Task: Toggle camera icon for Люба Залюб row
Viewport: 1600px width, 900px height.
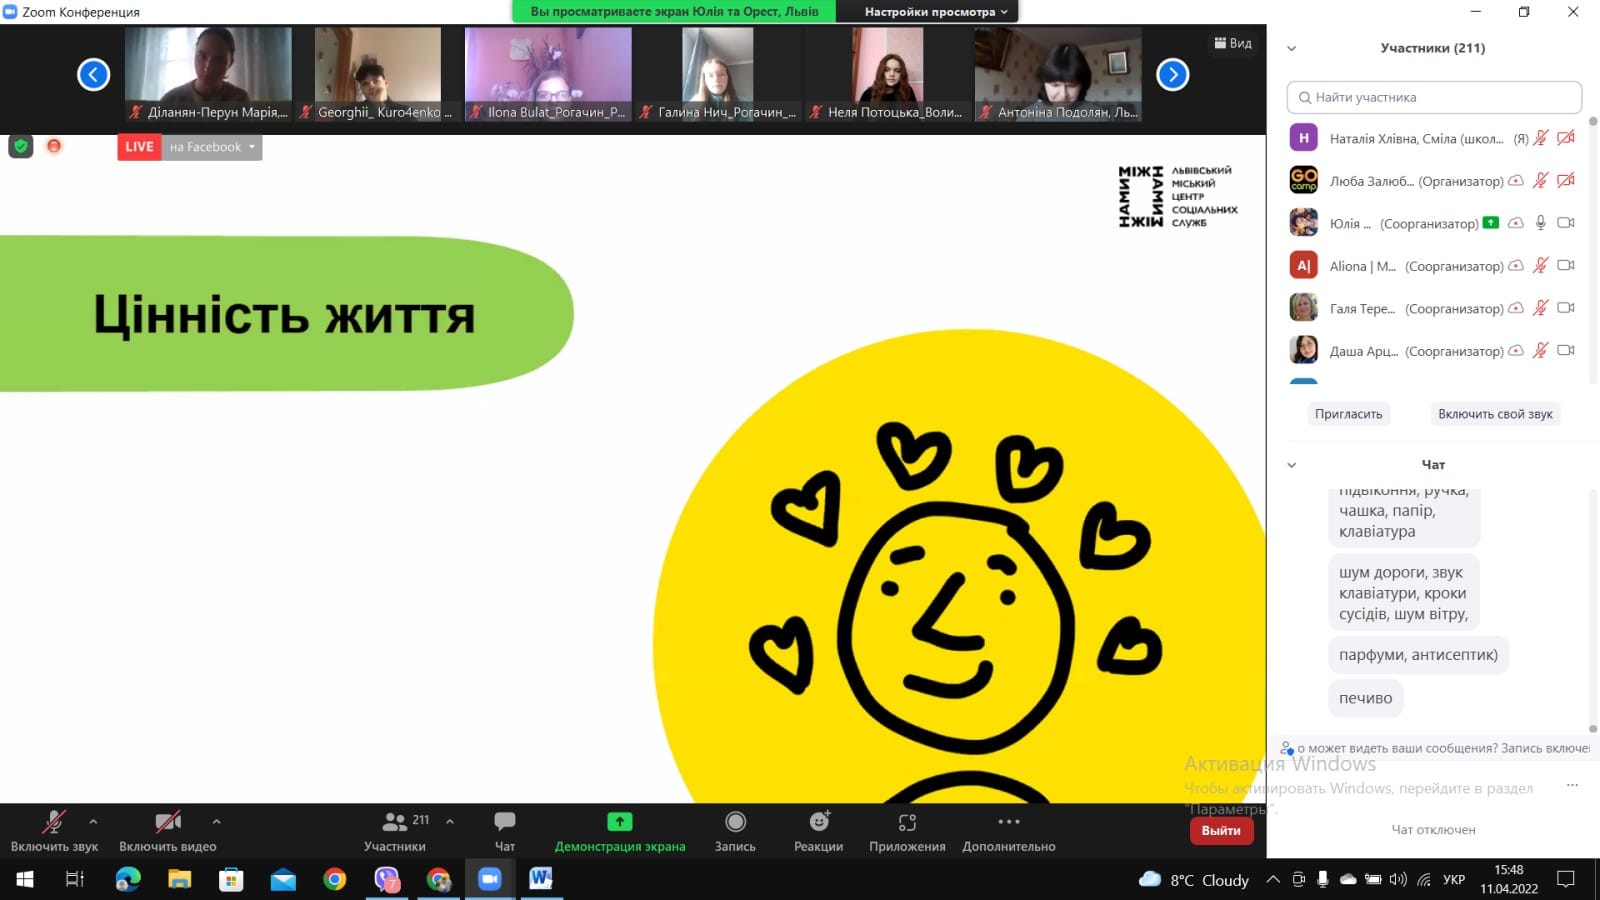Action: tap(1566, 180)
